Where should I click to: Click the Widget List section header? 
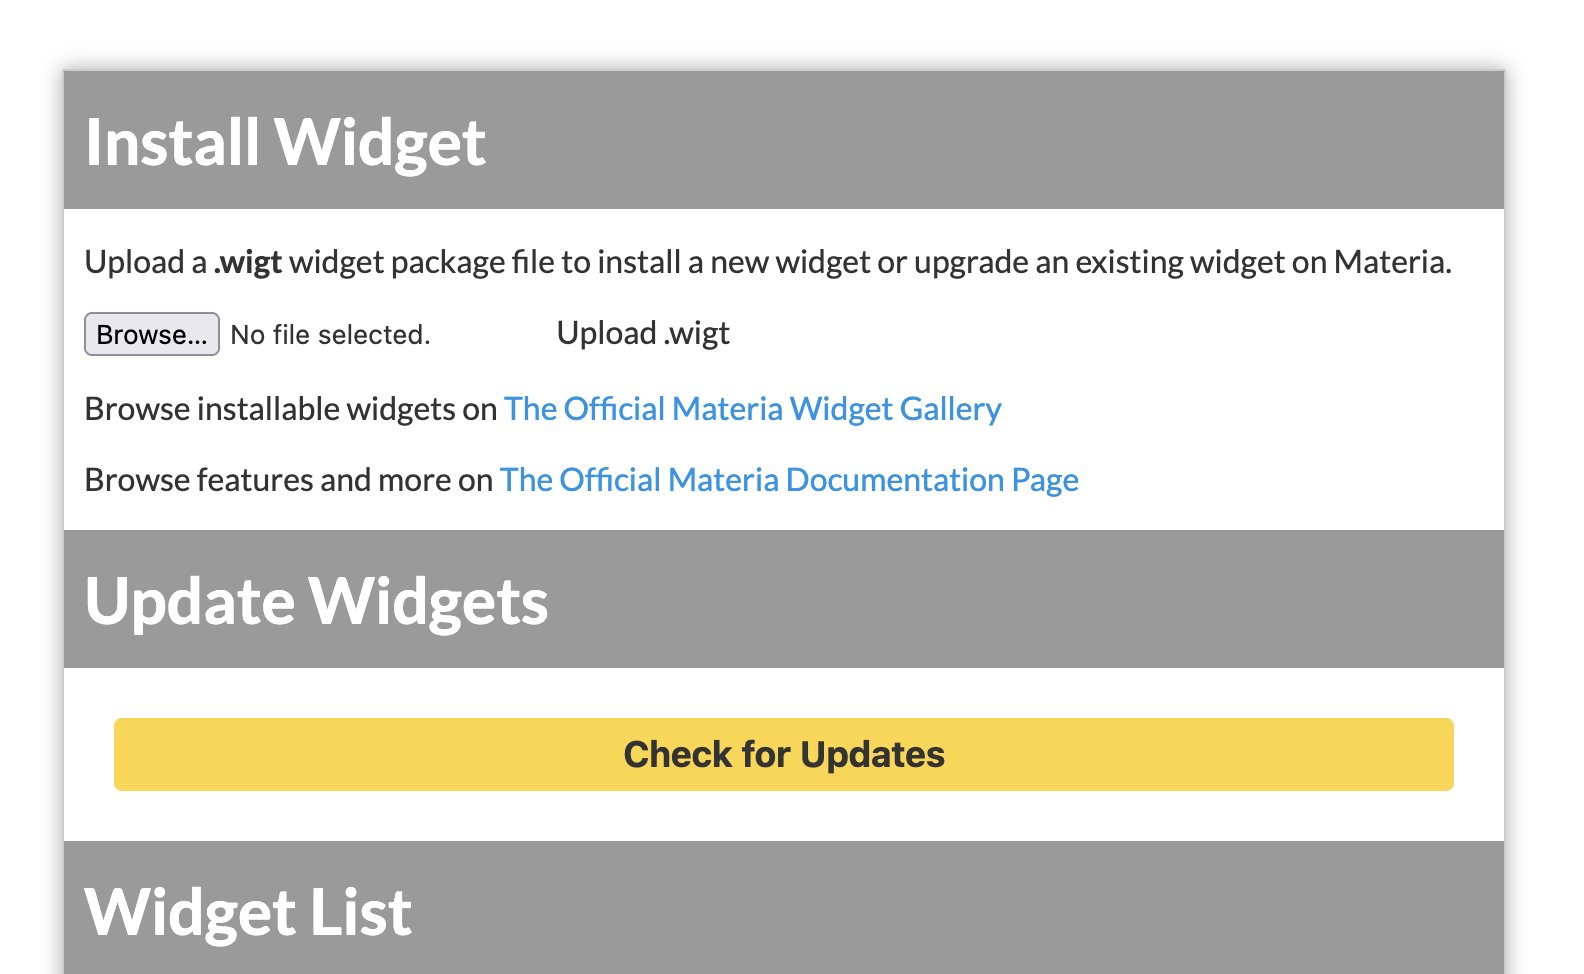pos(248,910)
